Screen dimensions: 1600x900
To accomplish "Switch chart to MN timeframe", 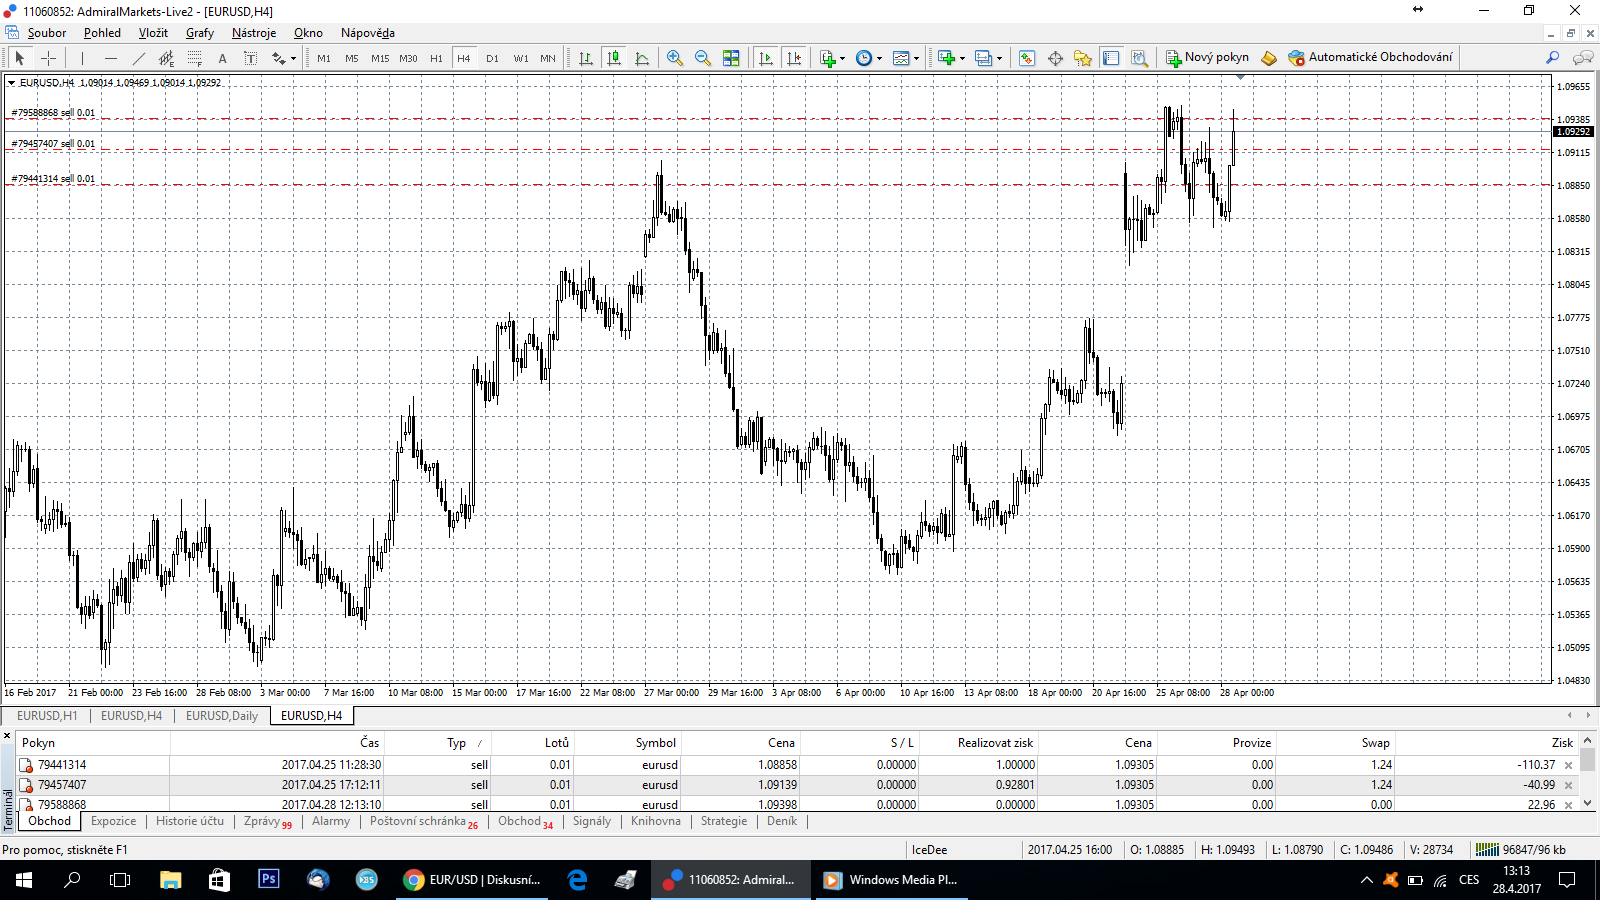I will 548,58.
